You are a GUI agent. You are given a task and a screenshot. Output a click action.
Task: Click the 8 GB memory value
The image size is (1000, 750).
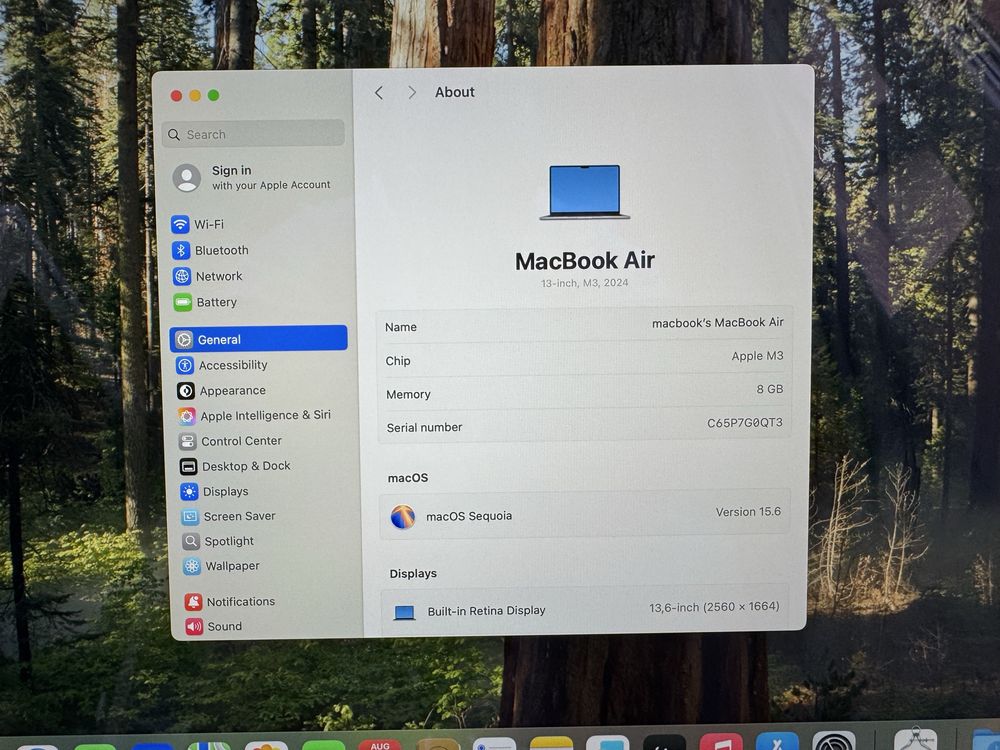click(770, 389)
